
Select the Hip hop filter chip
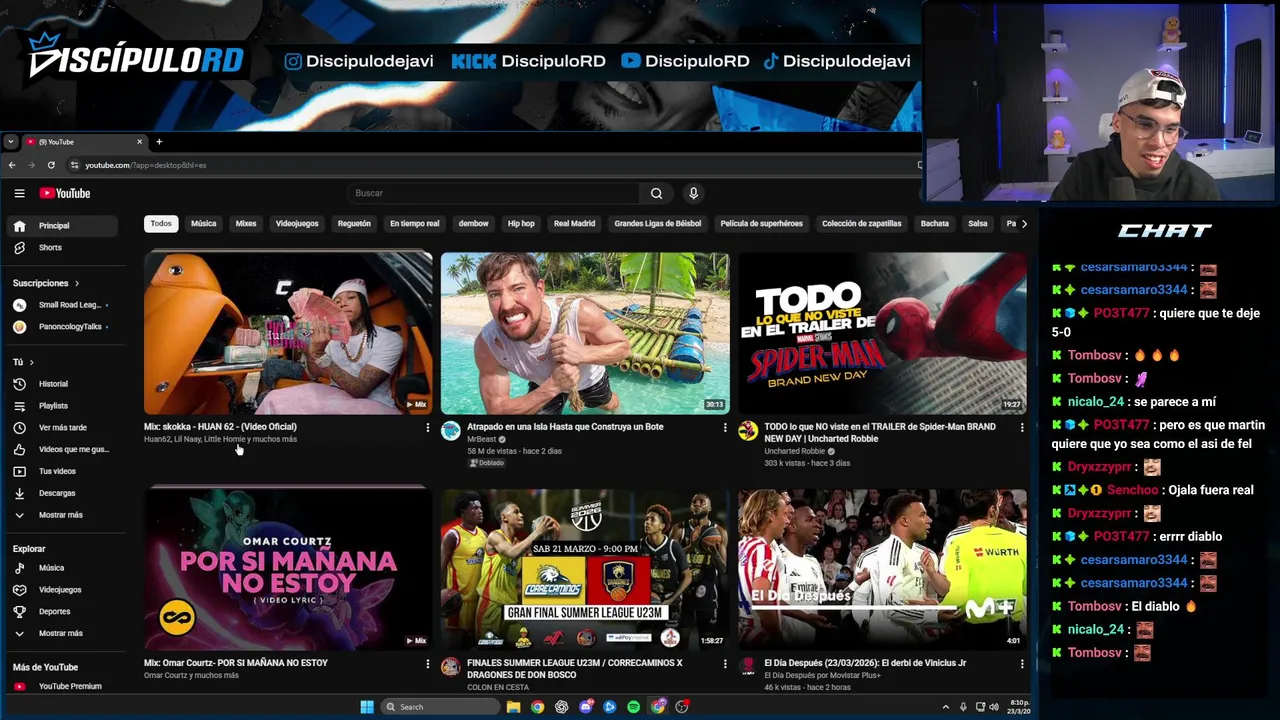click(x=521, y=224)
